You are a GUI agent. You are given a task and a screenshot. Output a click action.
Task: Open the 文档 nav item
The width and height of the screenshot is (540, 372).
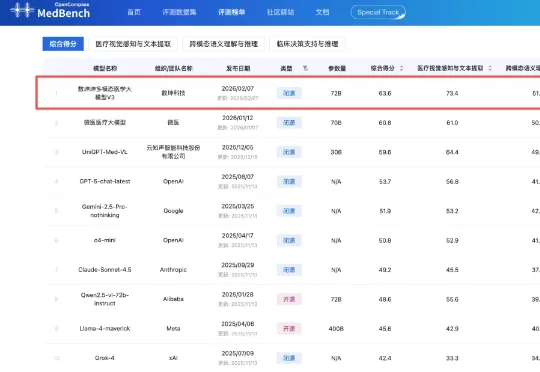coord(322,12)
